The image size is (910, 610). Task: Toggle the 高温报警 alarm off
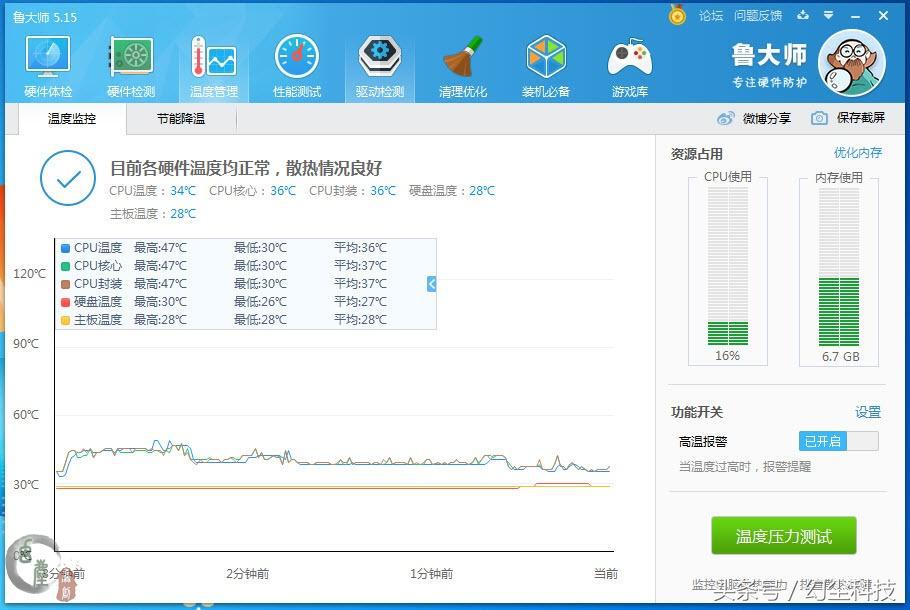pyautogui.click(x=838, y=441)
